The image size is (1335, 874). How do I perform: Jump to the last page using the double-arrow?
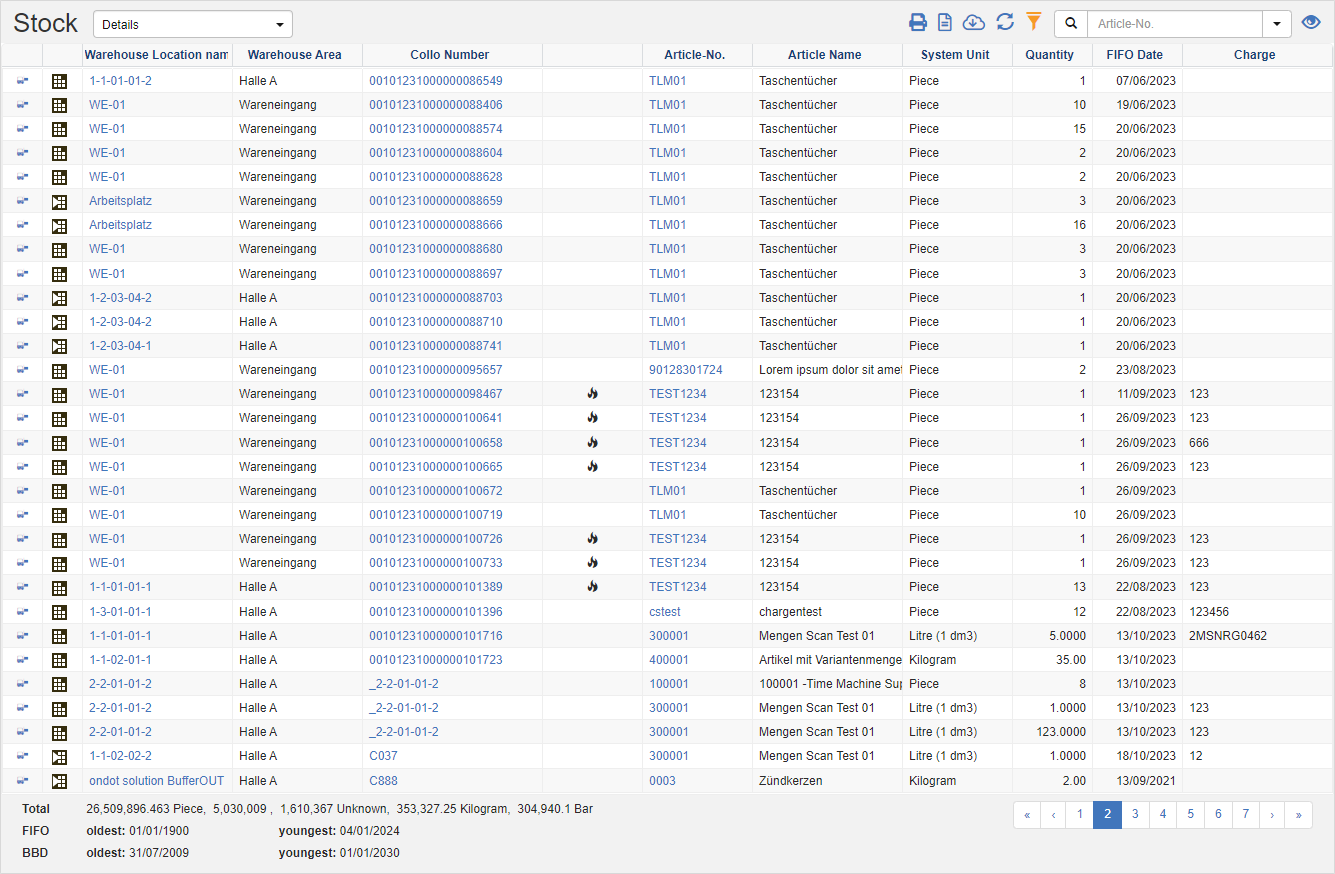click(x=1298, y=815)
